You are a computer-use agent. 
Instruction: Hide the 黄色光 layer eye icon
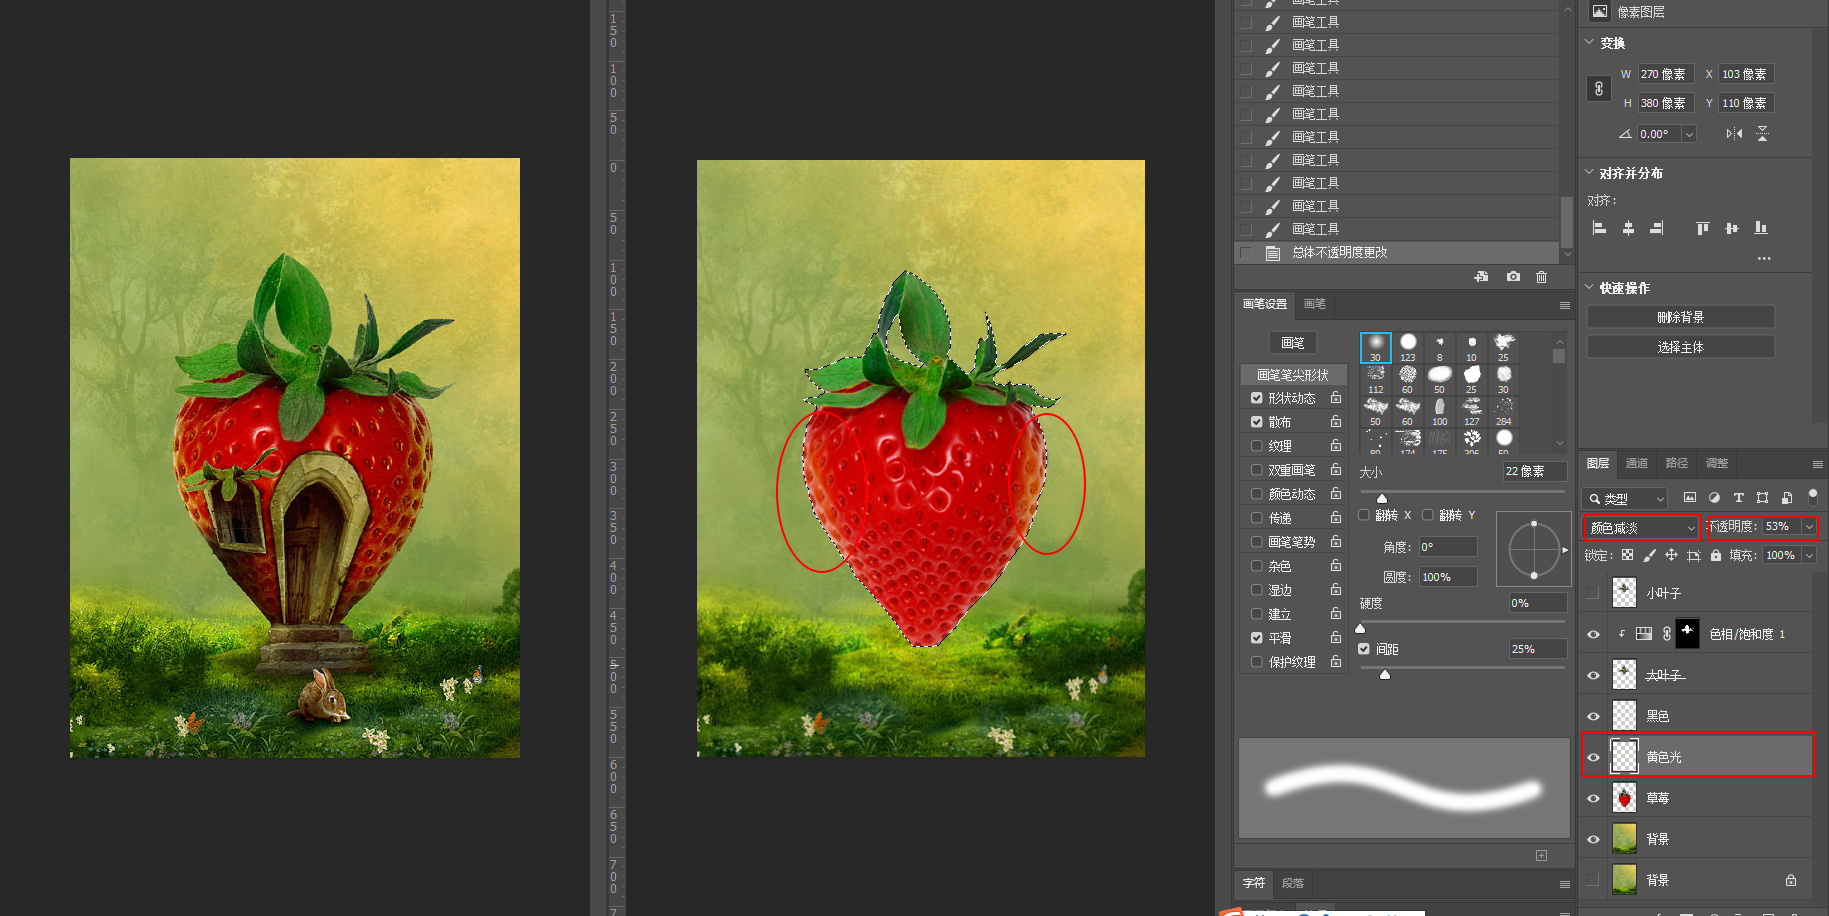1593,757
